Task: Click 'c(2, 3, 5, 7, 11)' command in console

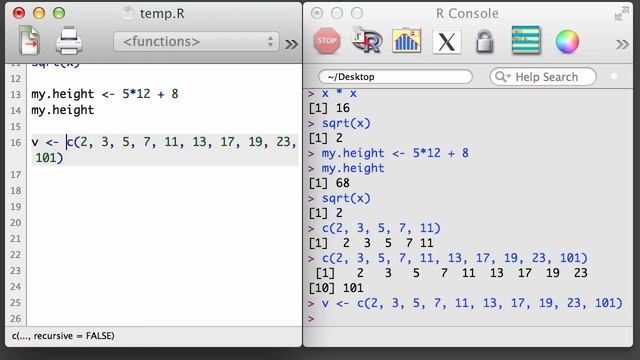Action: [x=381, y=228]
